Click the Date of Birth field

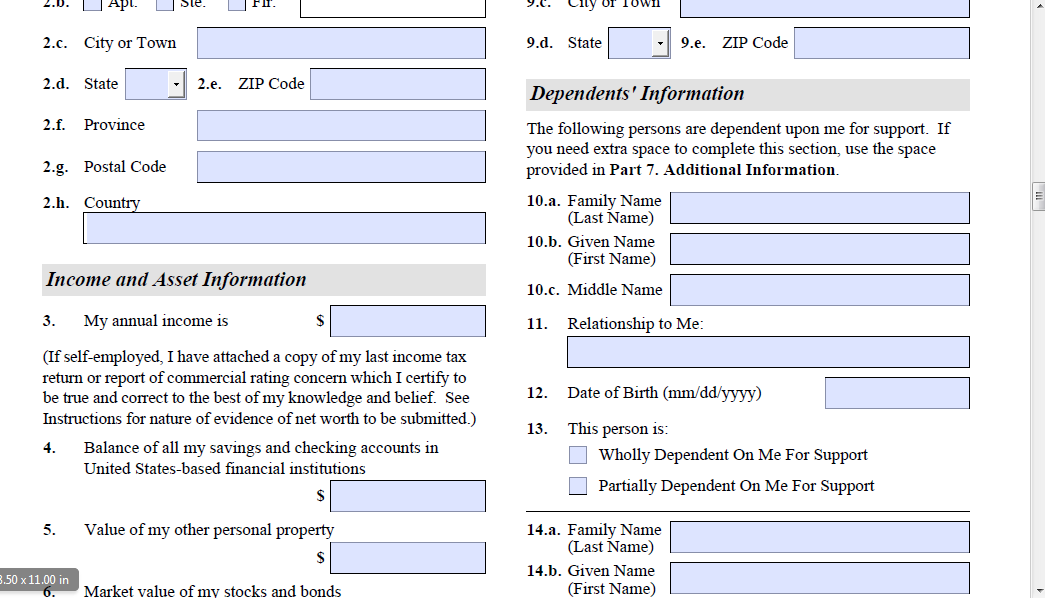point(897,393)
